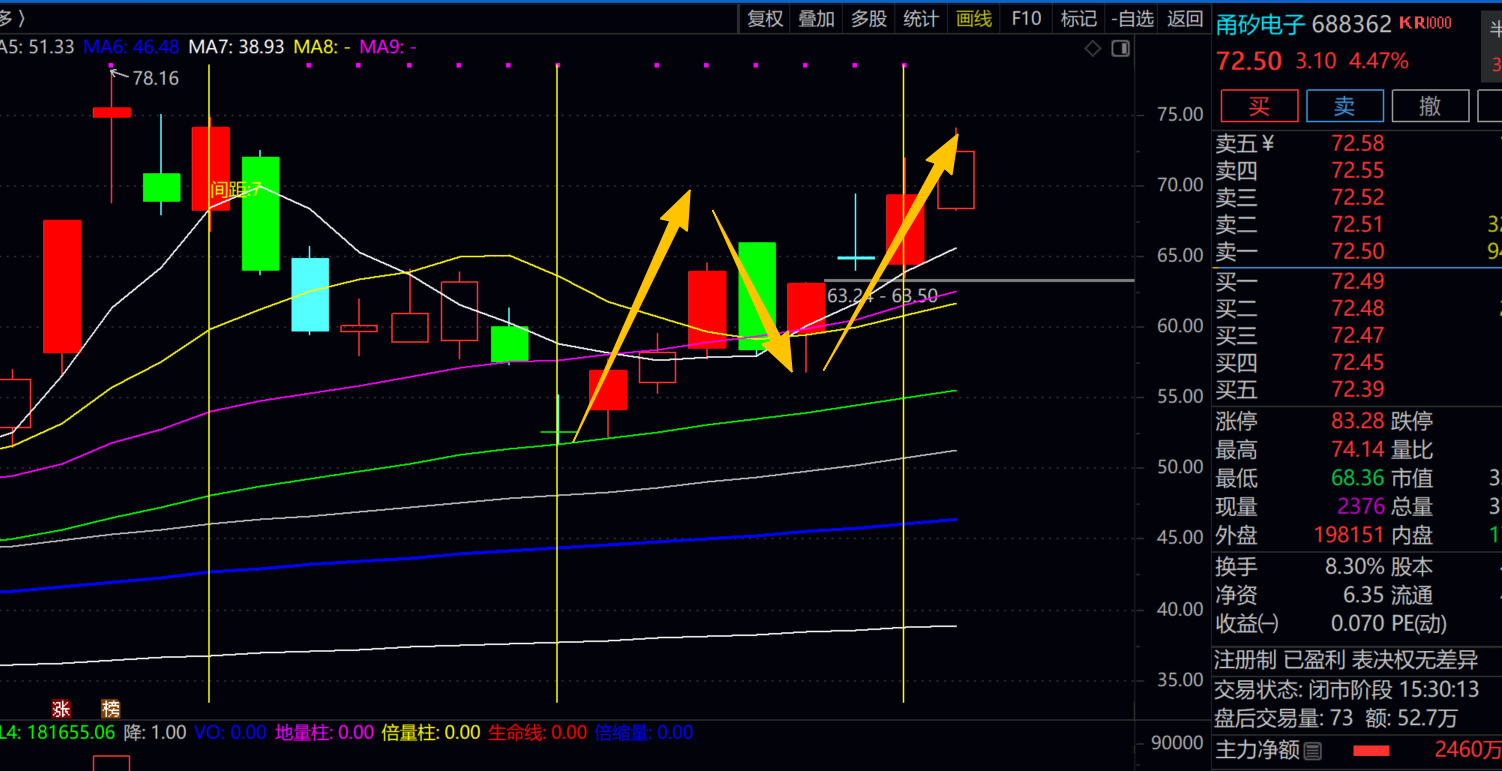Click the 最高 value 74.14
1502x771 pixels.
click(1357, 450)
